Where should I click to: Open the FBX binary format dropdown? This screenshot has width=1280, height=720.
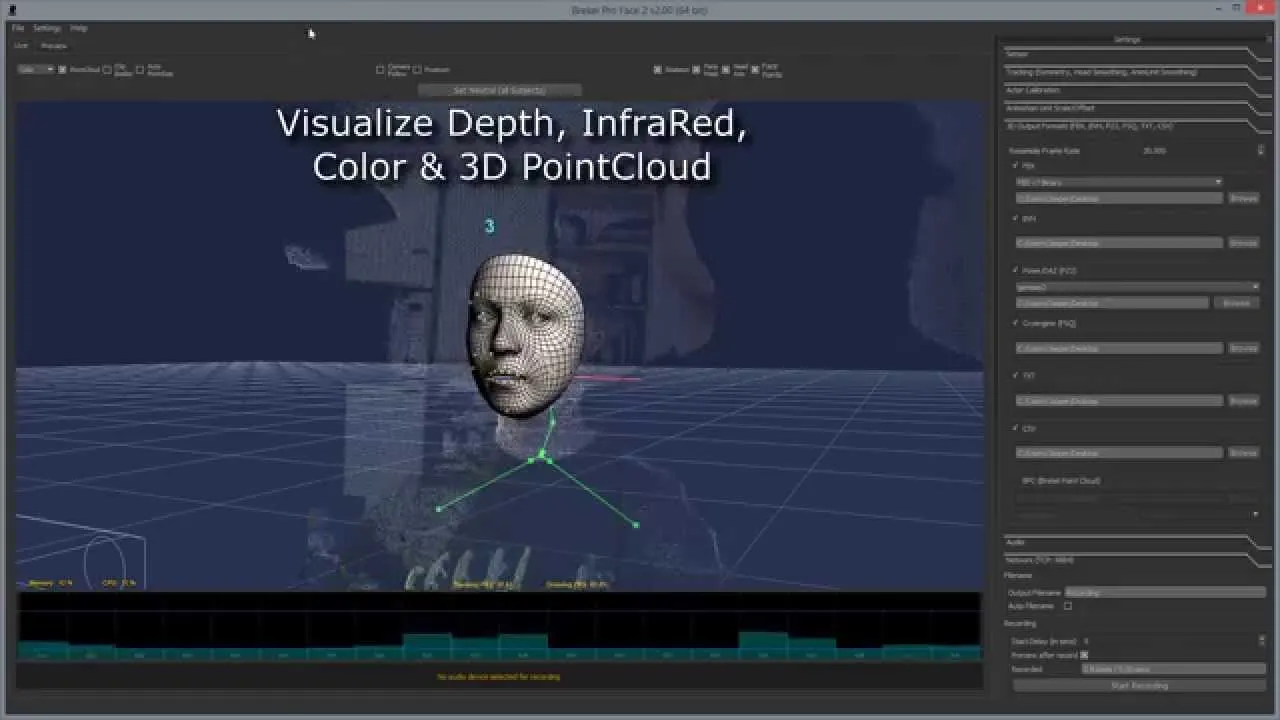(x=1119, y=182)
